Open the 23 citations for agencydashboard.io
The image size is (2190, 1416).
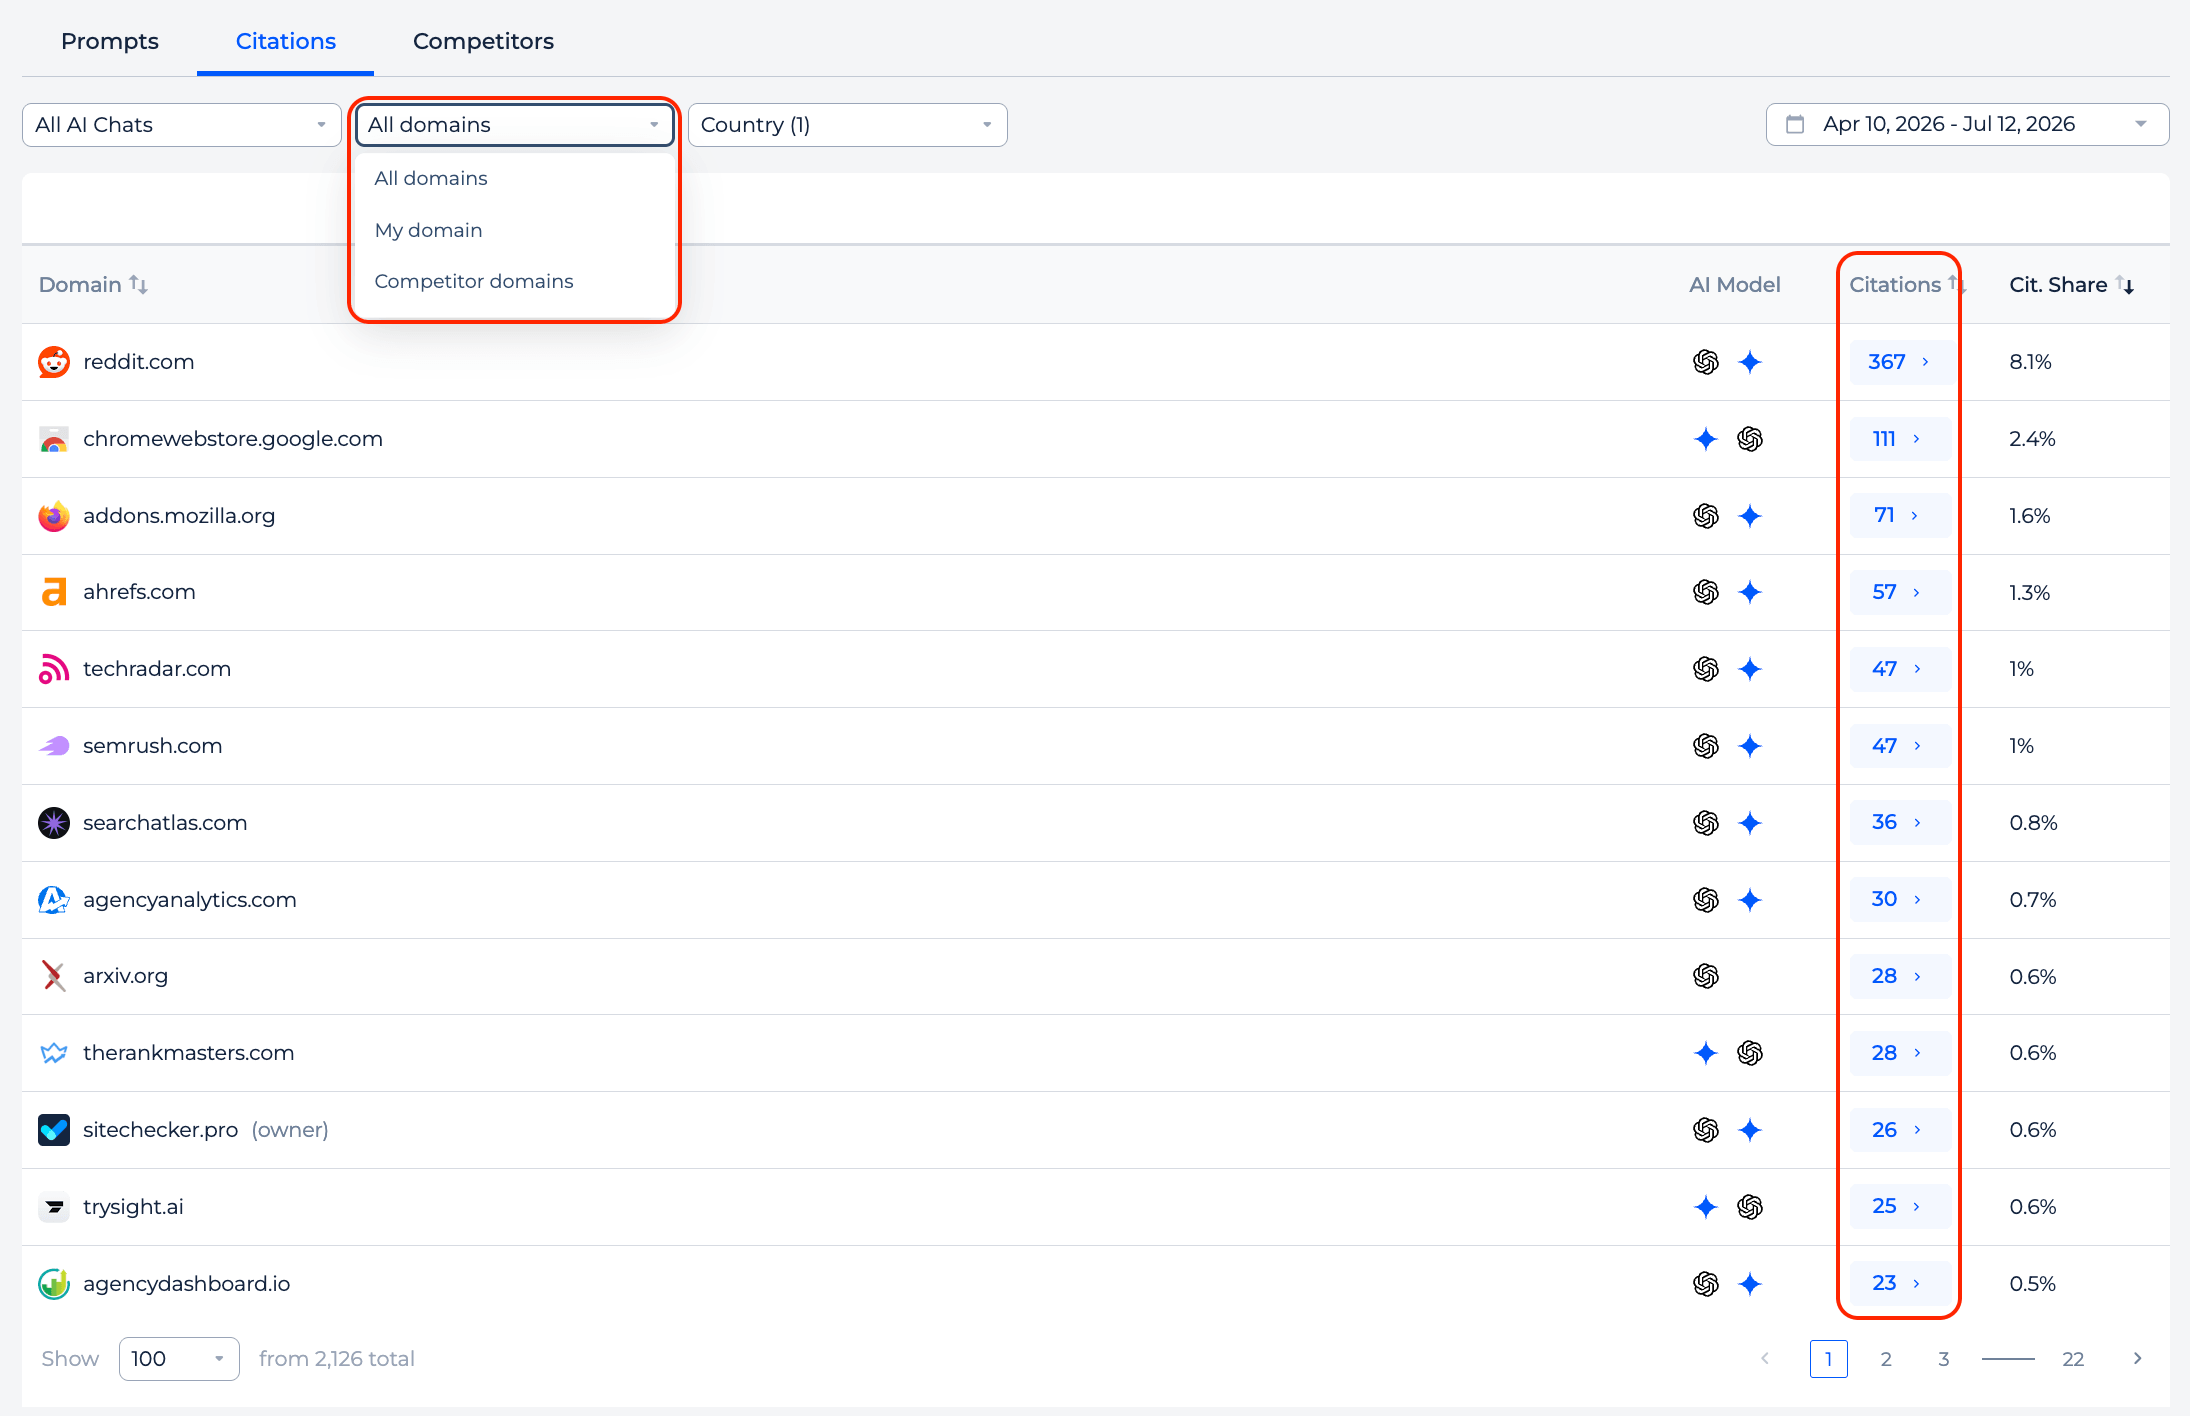(x=1899, y=1283)
